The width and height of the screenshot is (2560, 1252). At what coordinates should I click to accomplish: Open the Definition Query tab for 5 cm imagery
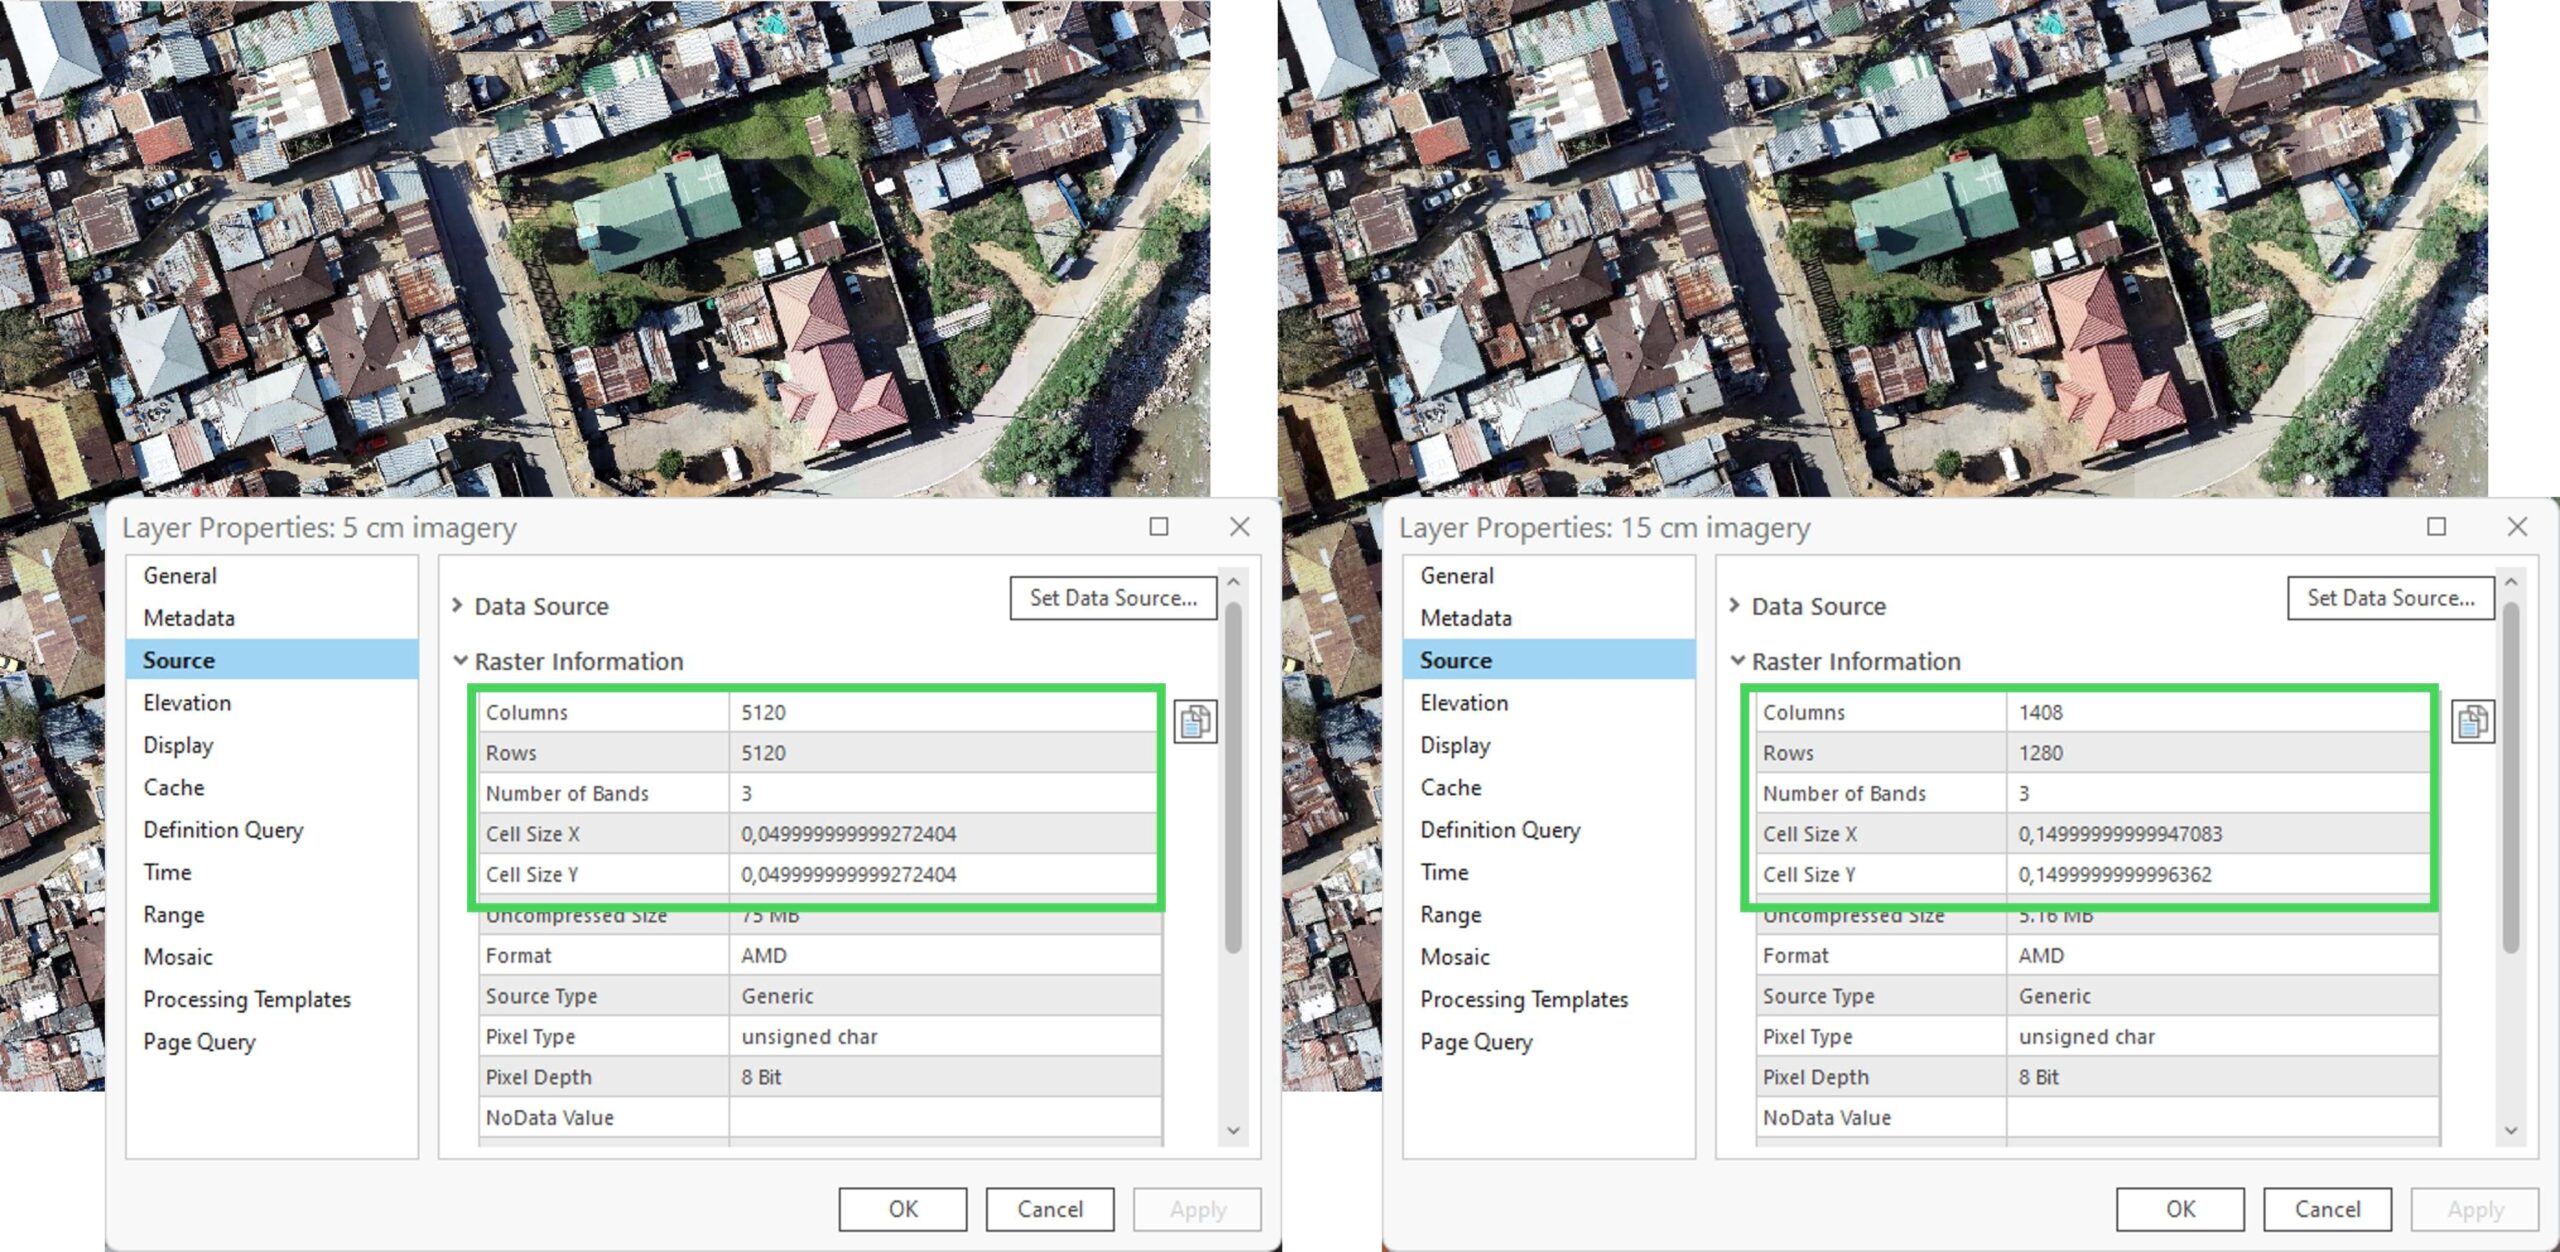pos(224,830)
